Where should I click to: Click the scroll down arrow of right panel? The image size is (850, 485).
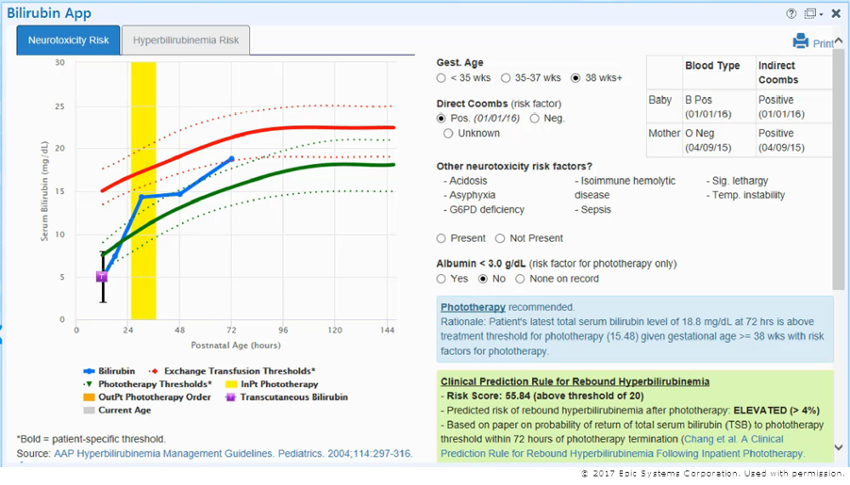pos(839,448)
